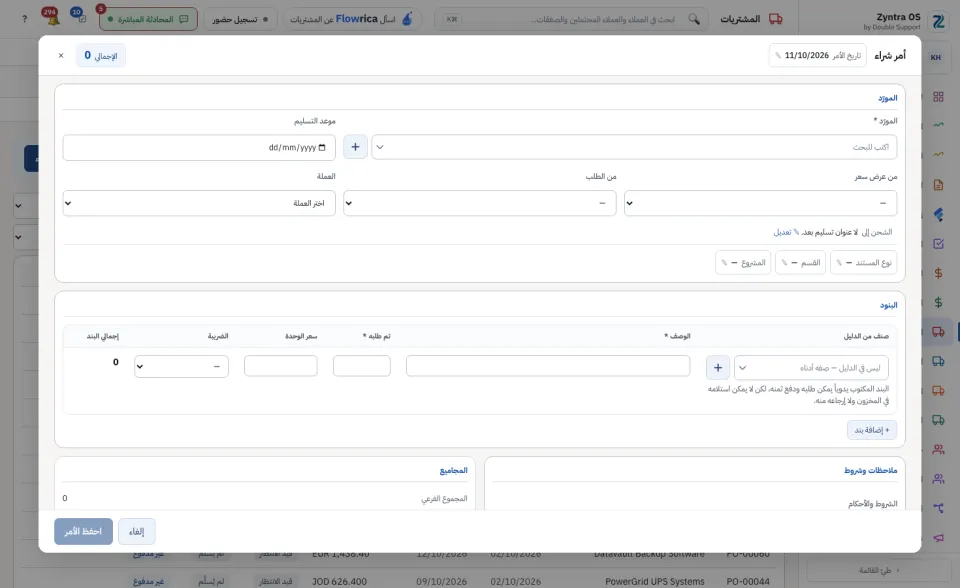Screen dimensions: 960x588
Task: Click 'اسأل Flowrica عن المشتريات' button
Action: (351, 19)
